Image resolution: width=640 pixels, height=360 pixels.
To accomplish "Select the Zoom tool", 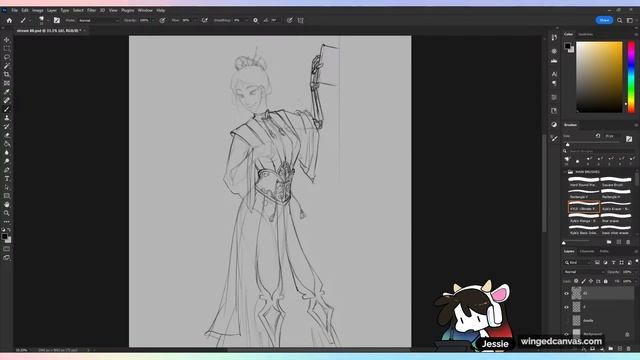I will coord(7,213).
